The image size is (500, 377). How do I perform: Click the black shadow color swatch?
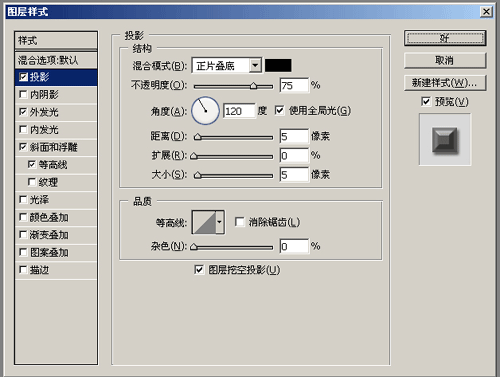(278, 65)
